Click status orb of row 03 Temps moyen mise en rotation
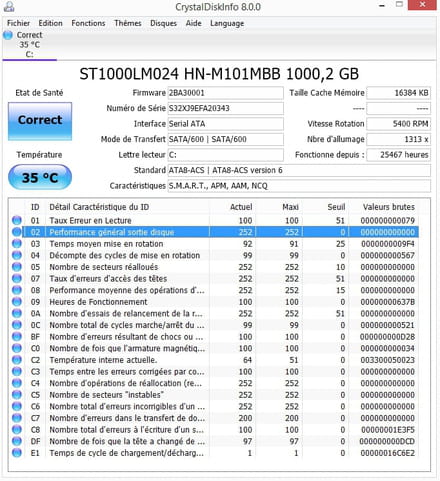 (x=17, y=243)
